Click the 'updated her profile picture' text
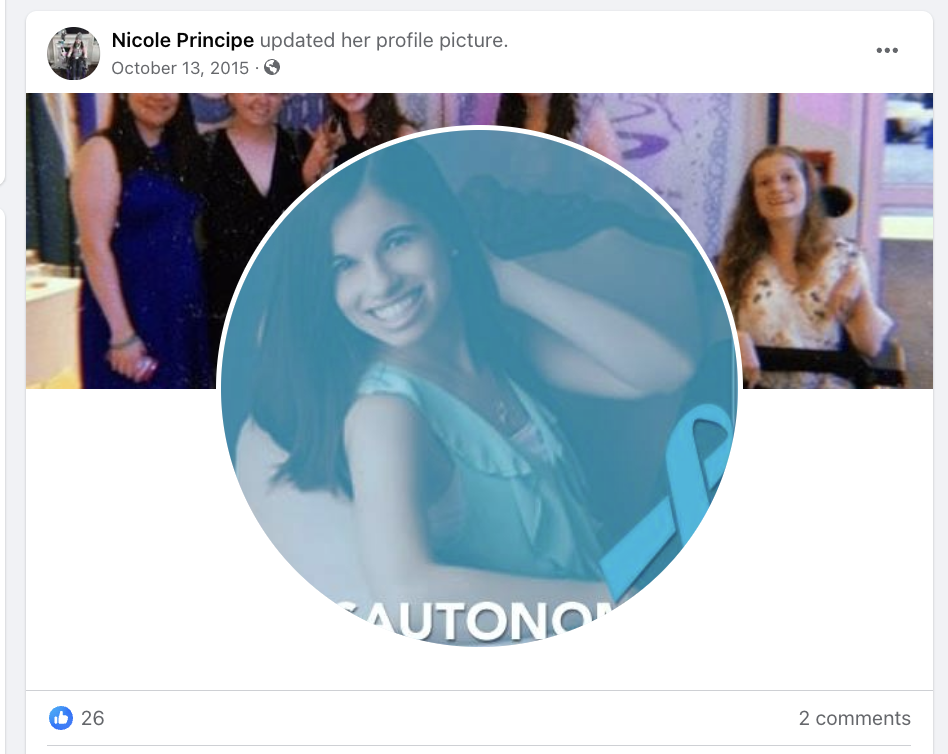Image resolution: width=948 pixels, height=754 pixels. point(384,40)
